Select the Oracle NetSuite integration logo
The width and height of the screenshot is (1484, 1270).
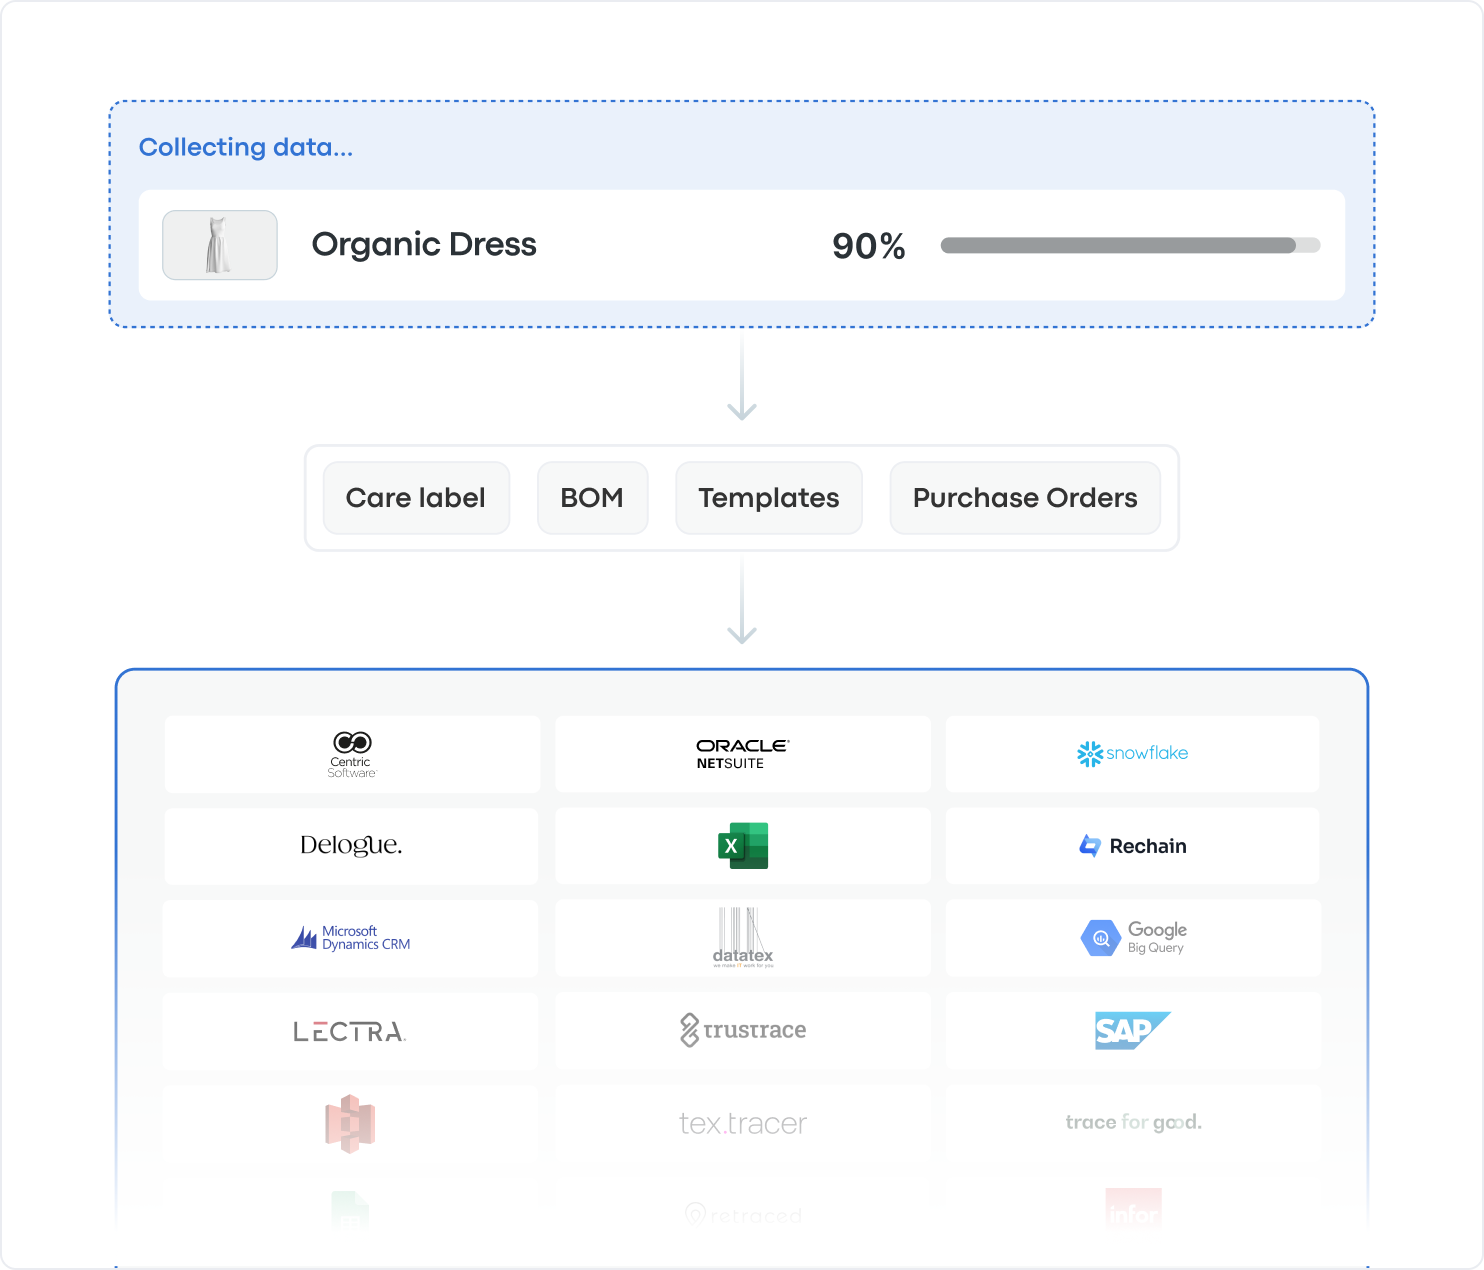pyautogui.click(x=742, y=754)
